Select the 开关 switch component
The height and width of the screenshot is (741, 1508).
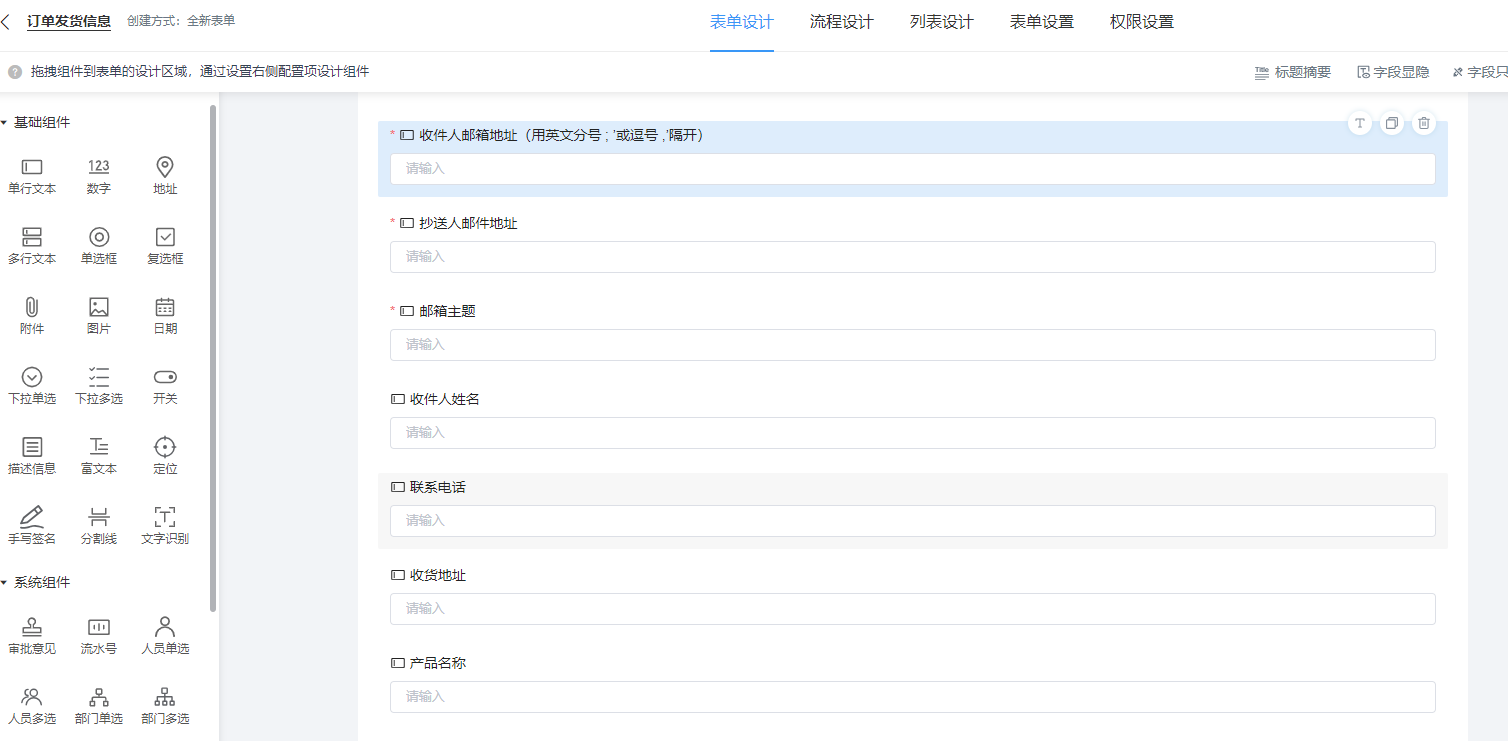pos(165,378)
